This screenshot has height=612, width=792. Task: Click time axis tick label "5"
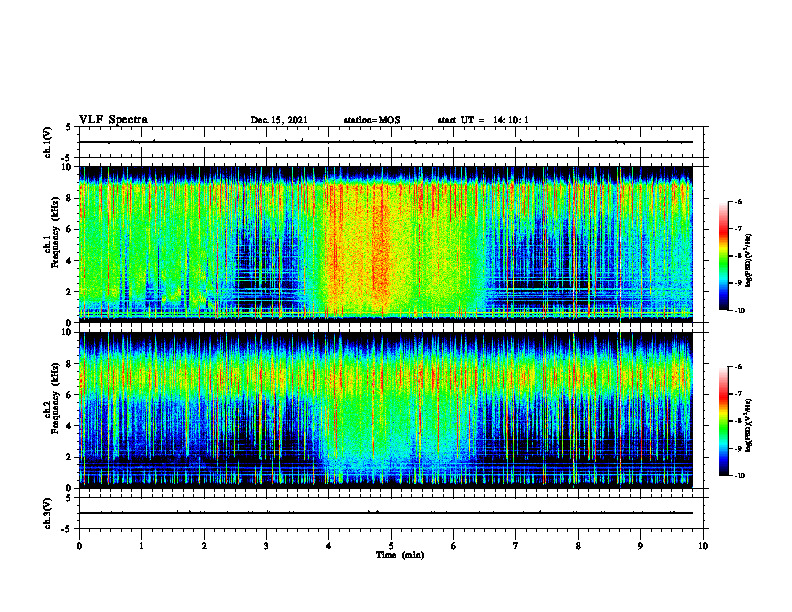[391, 546]
